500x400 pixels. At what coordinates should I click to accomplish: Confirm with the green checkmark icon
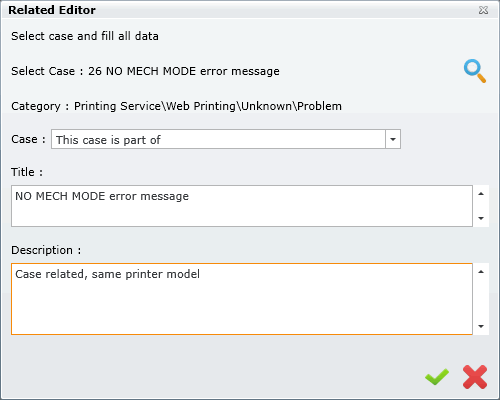pos(437,377)
